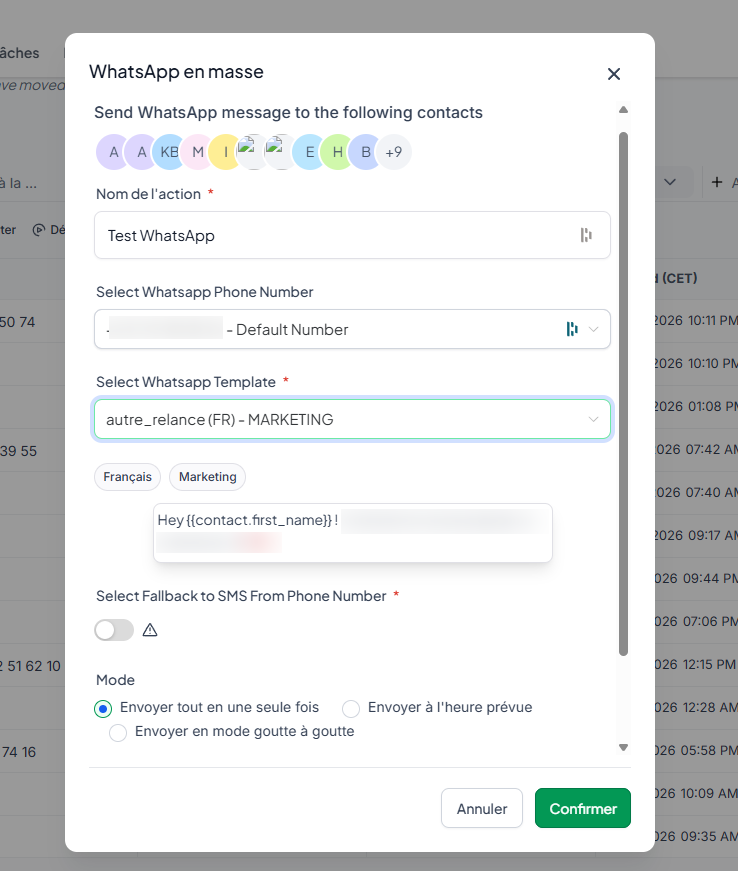738x871 pixels.
Task: Click the E contact avatar
Action: (310, 152)
